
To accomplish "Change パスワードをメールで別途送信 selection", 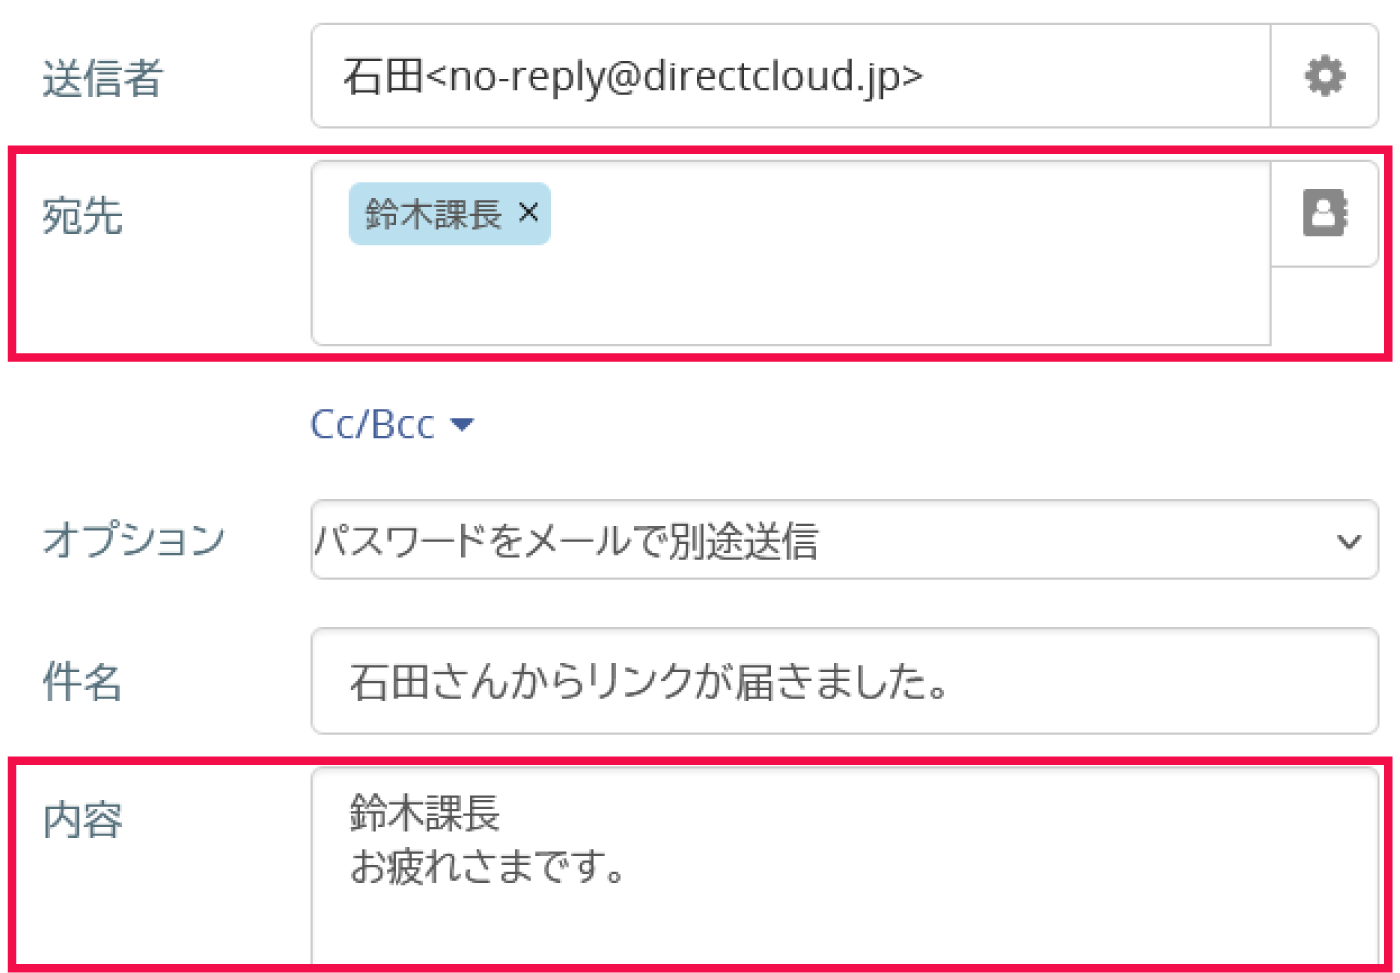I will 845,541.
